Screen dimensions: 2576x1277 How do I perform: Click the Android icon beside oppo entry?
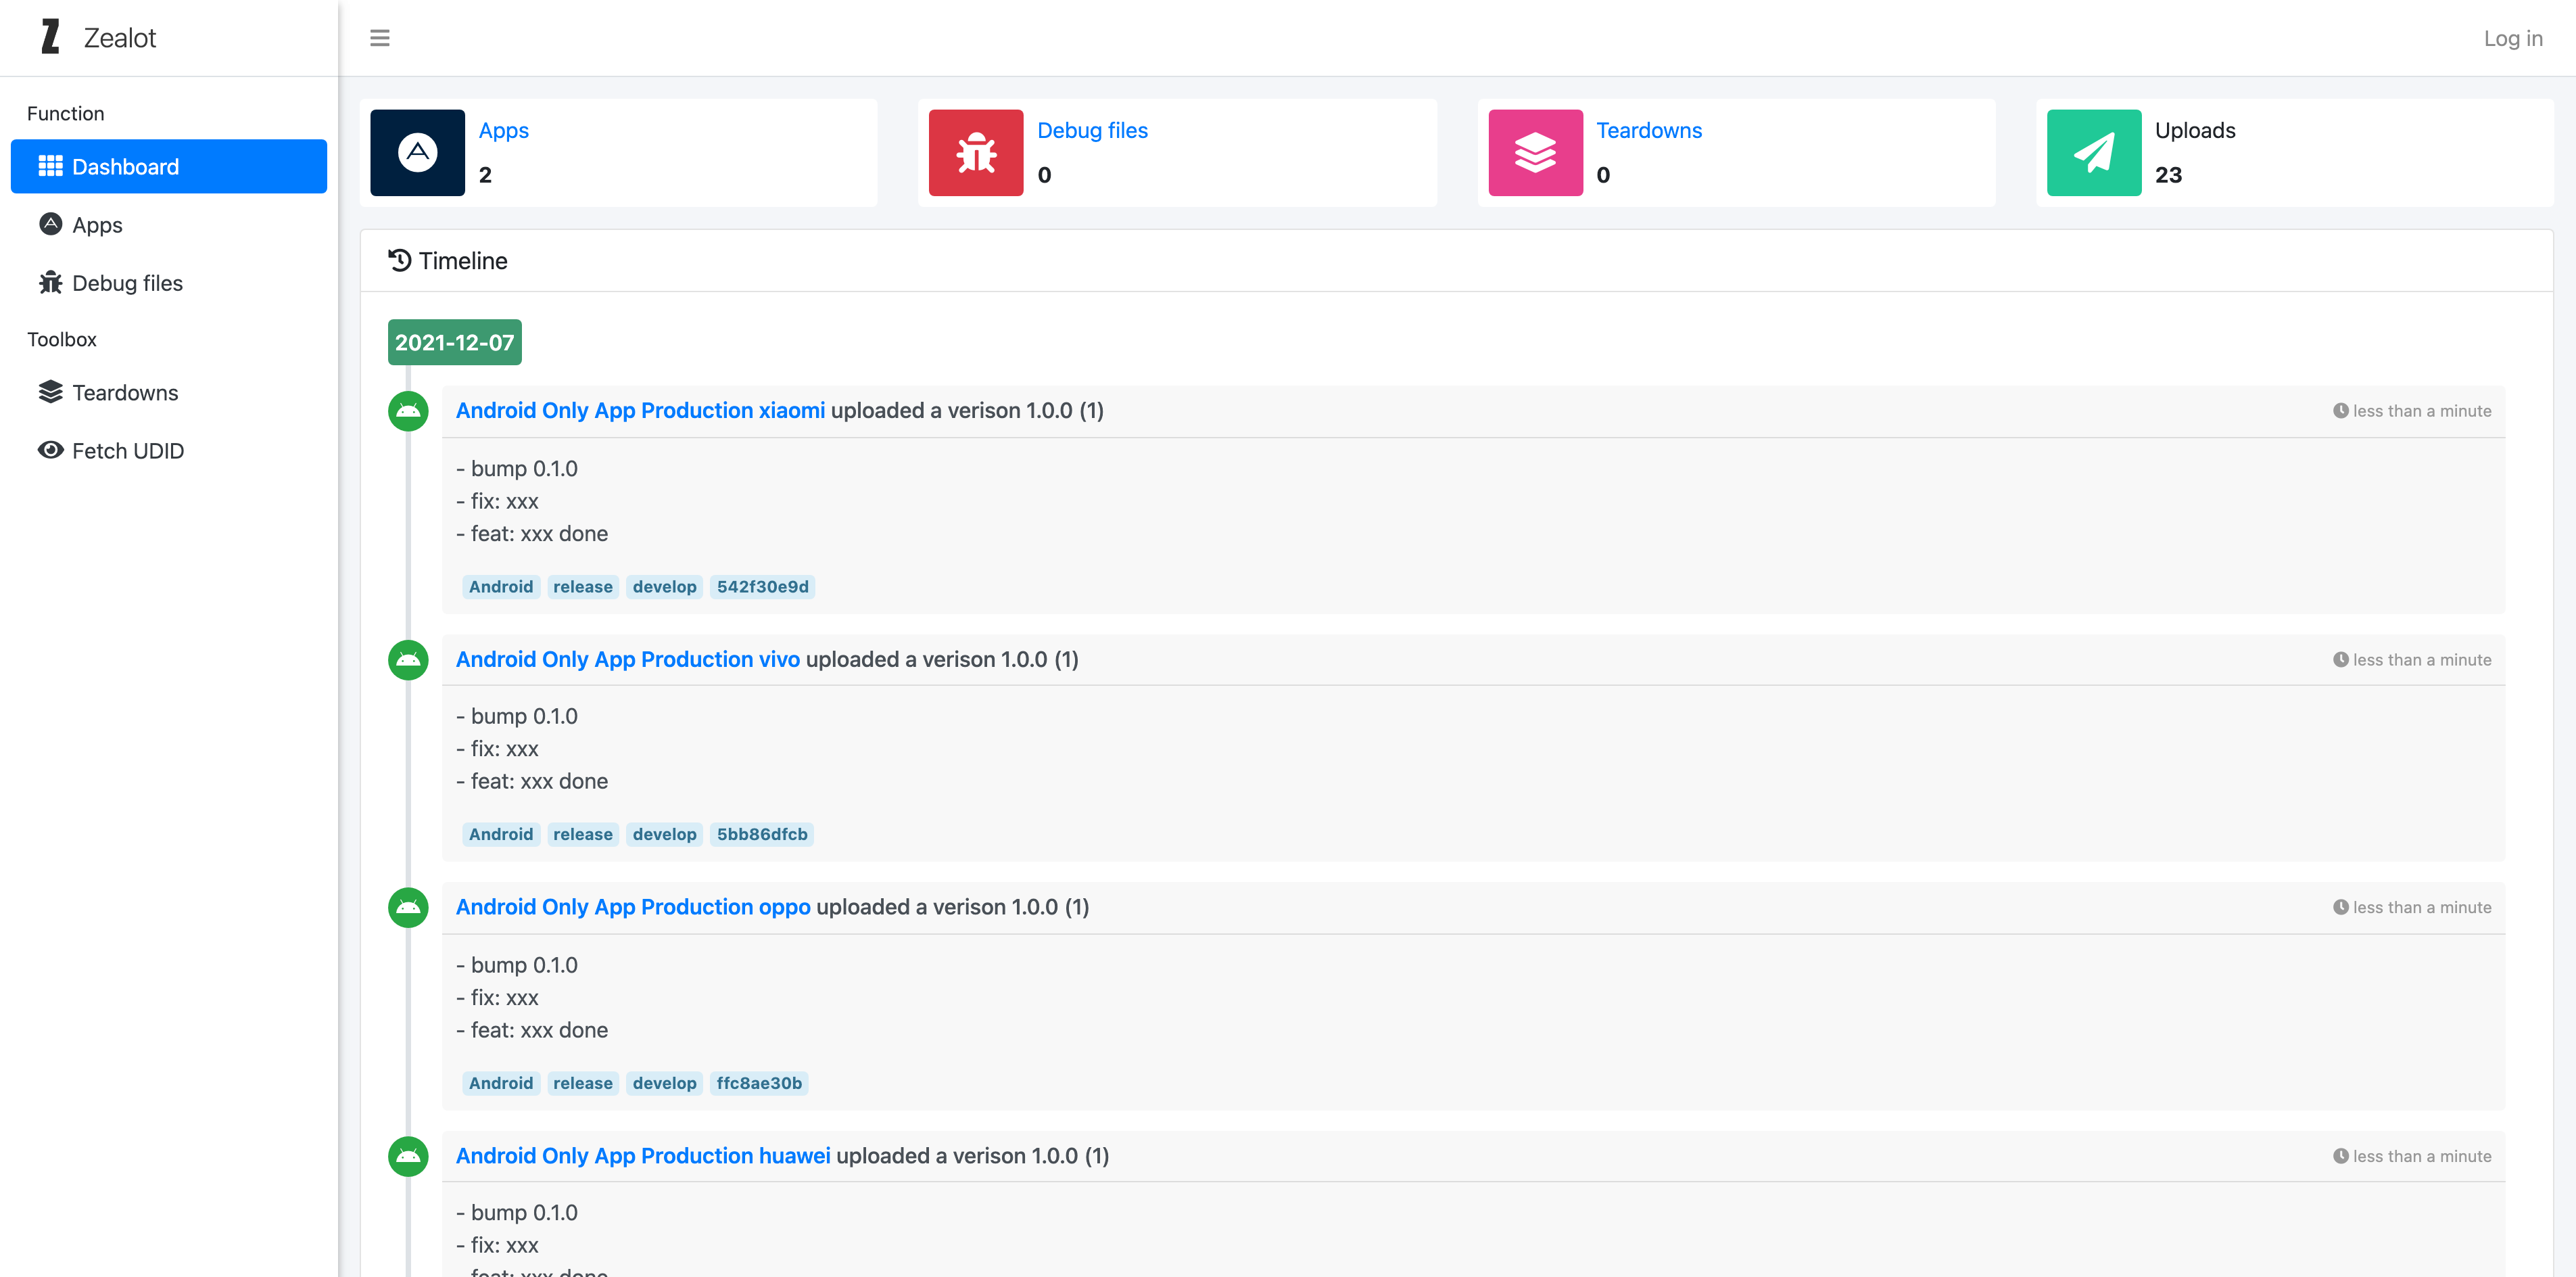coord(408,908)
